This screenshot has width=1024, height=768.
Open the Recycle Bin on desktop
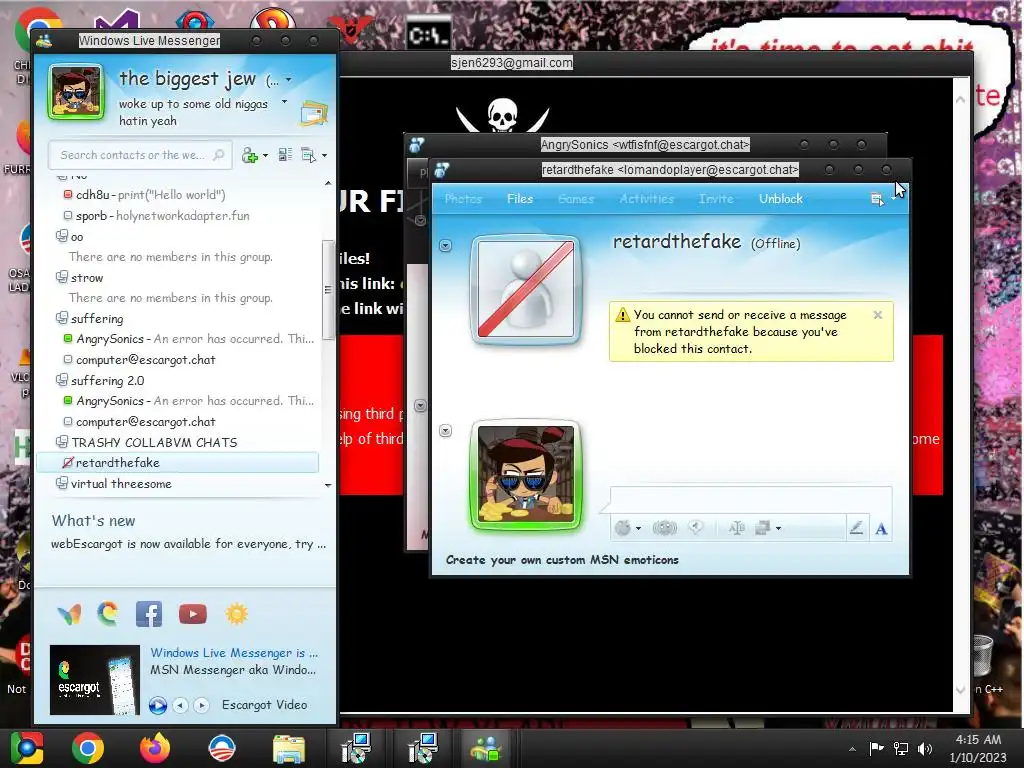pyautogui.click(x=983, y=656)
